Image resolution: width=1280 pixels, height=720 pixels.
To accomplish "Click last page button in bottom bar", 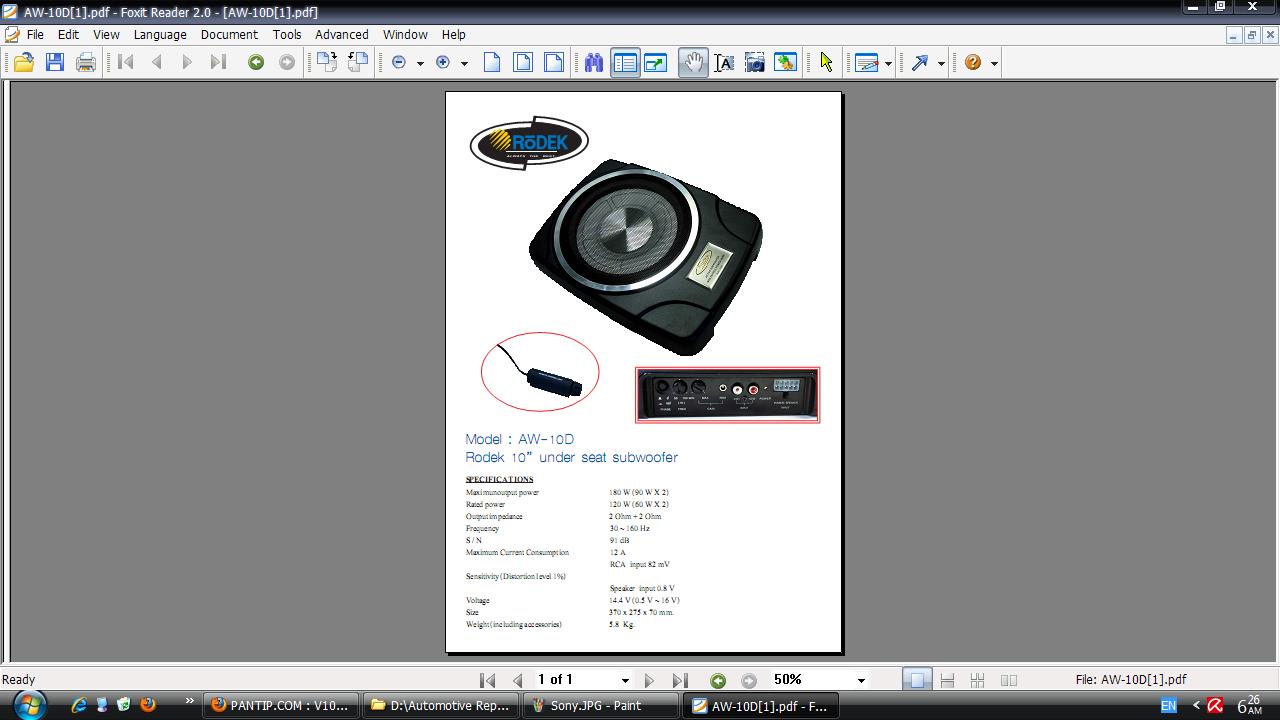I will [680, 680].
